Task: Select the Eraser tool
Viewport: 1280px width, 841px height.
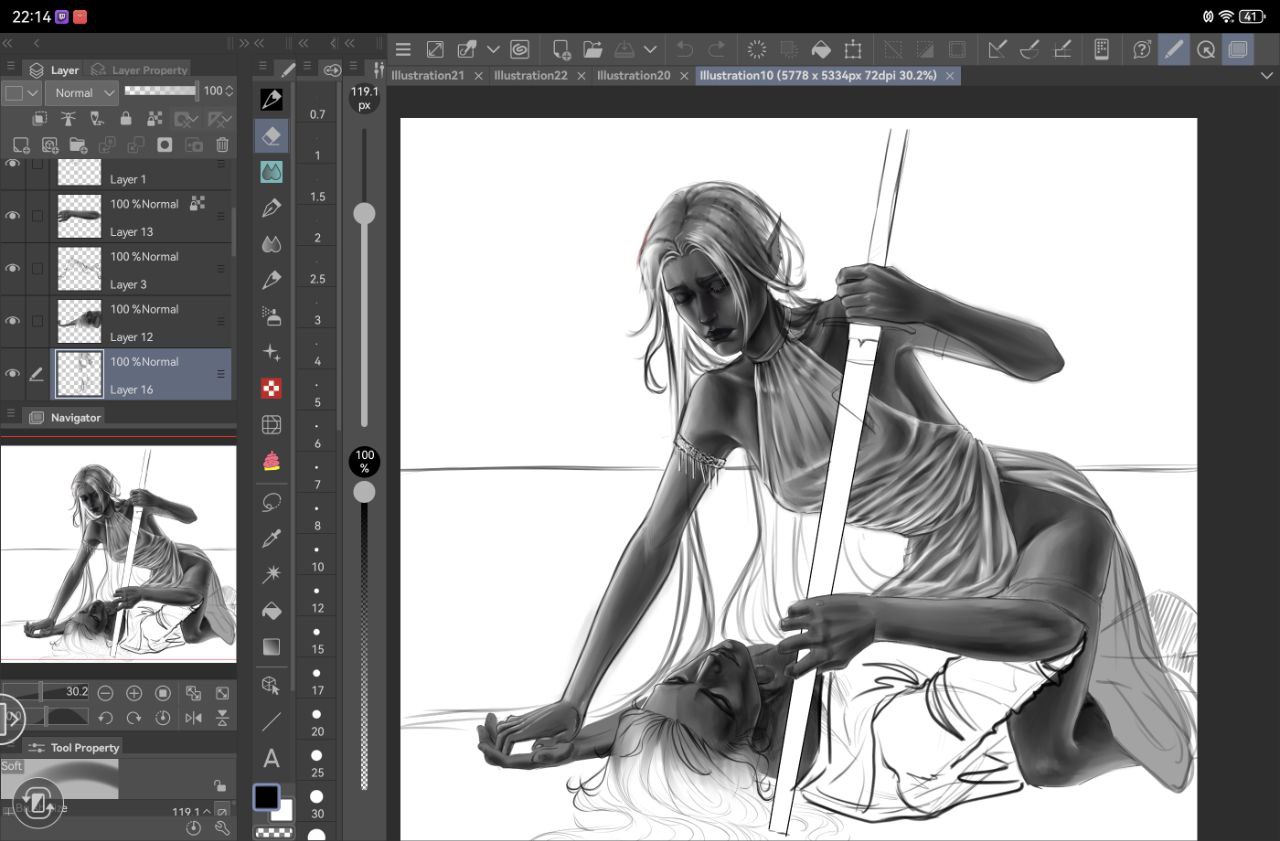Action: [271, 136]
